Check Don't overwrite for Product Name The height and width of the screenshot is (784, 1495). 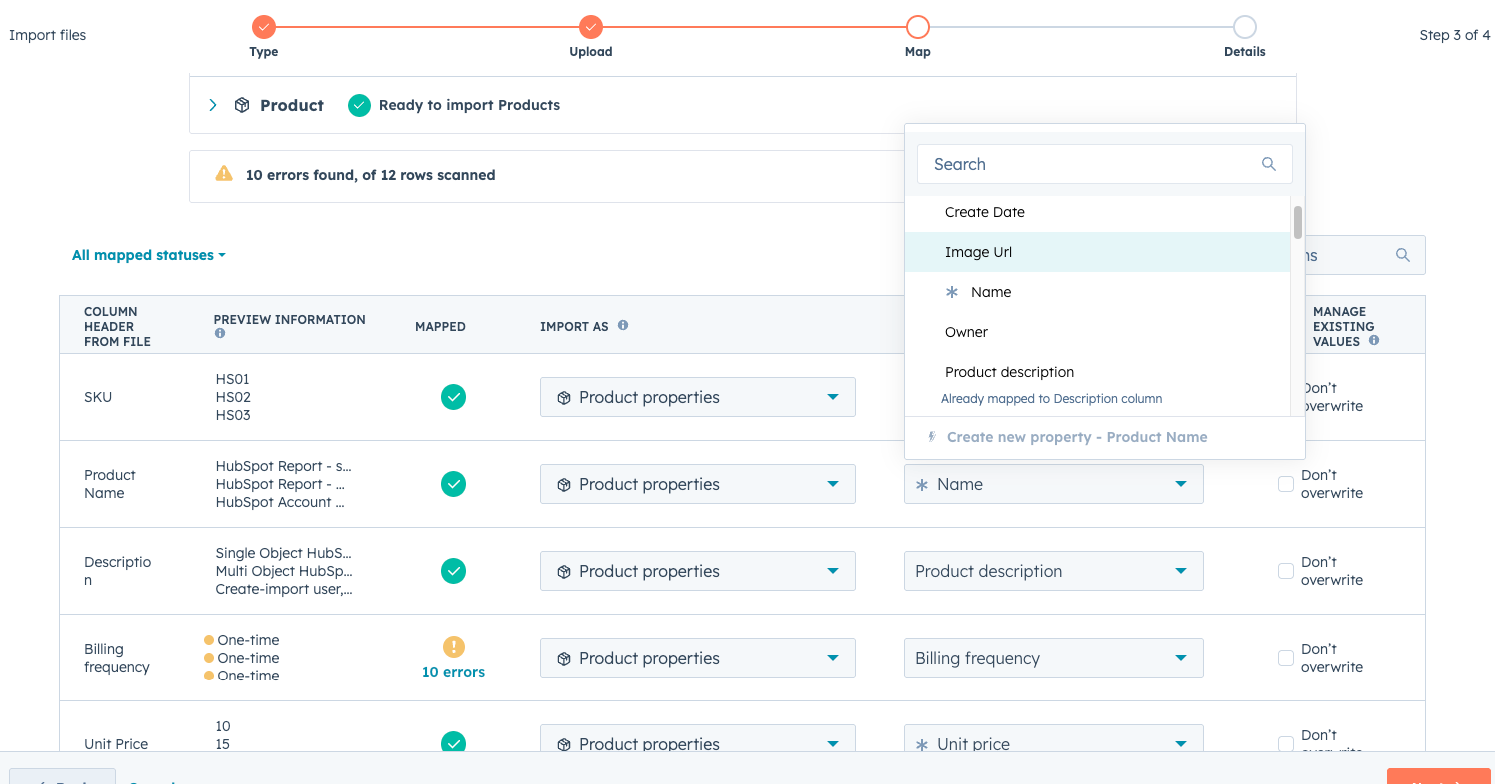pos(1286,484)
